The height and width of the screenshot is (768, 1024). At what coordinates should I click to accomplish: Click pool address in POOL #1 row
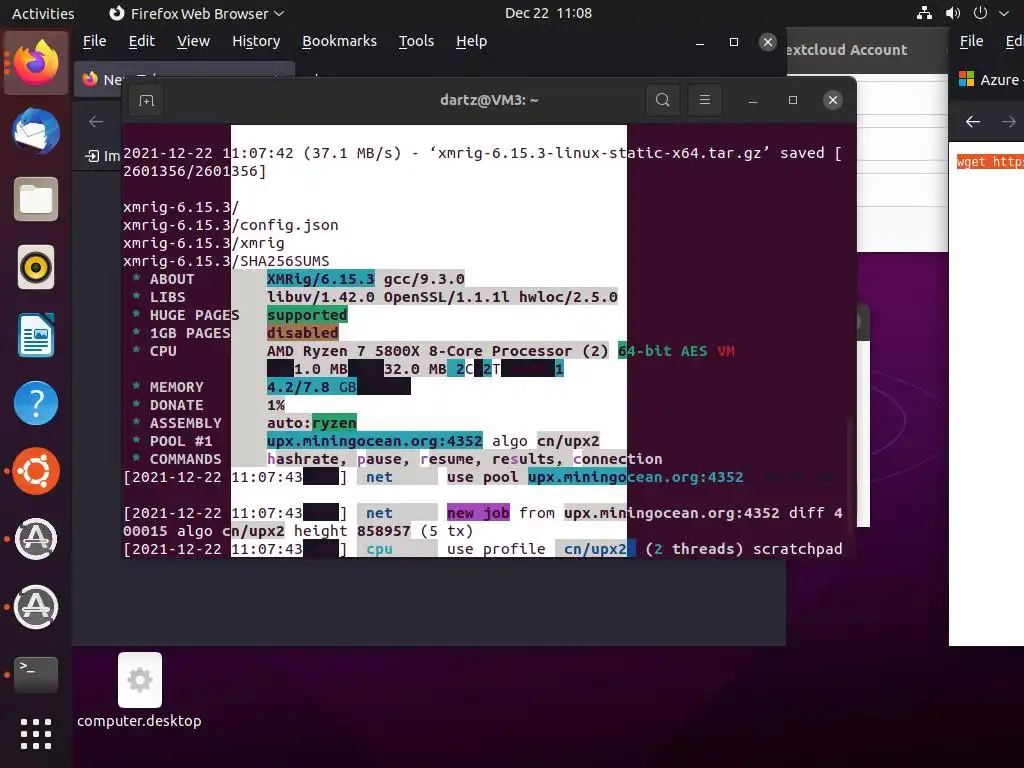tap(374, 441)
